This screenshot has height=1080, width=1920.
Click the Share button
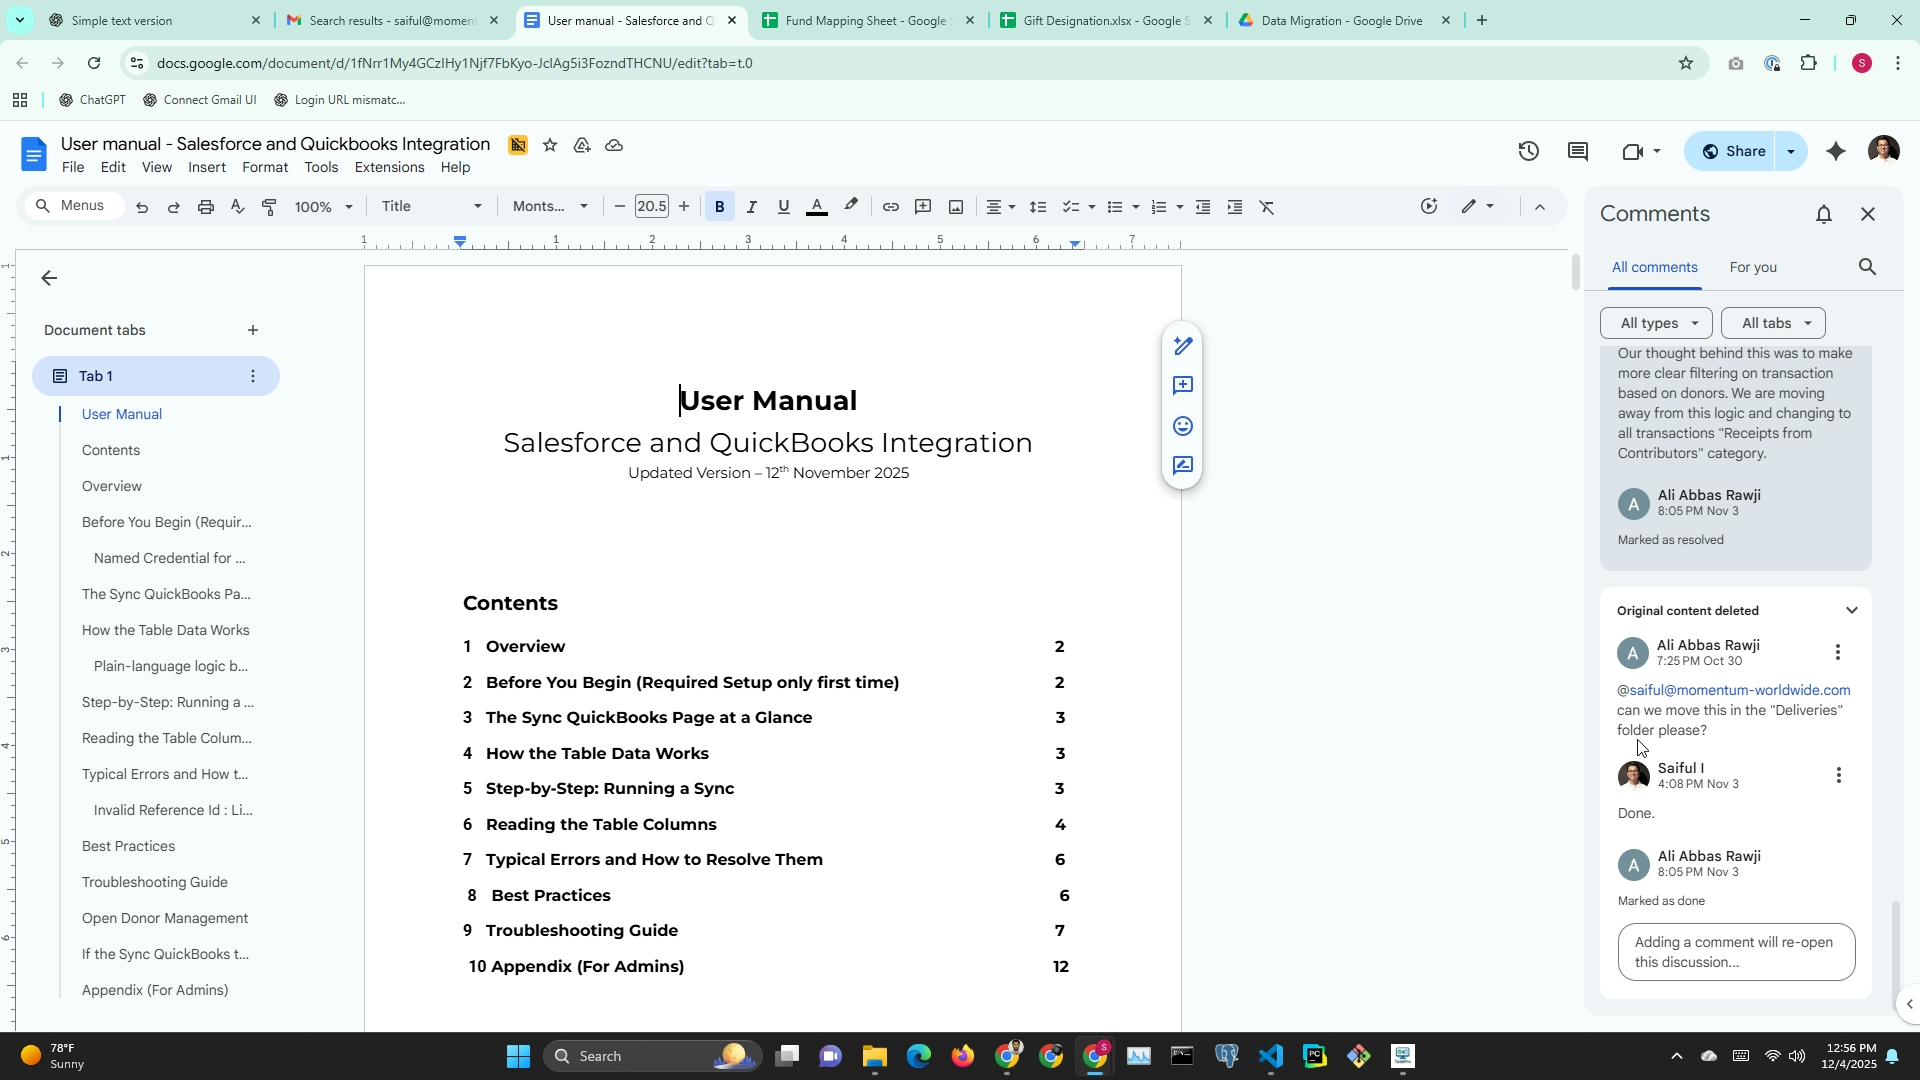(x=1733, y=151)
